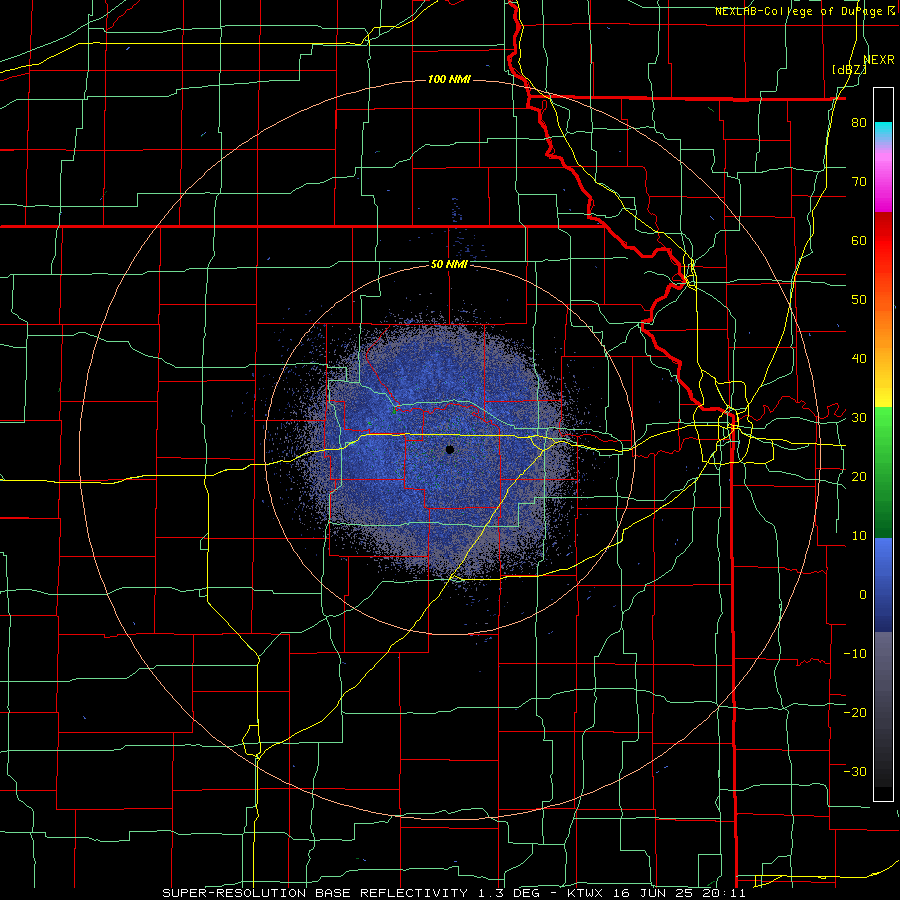
Task: Click the '80' value on the dBZ scale
Action: click(859, 122)
